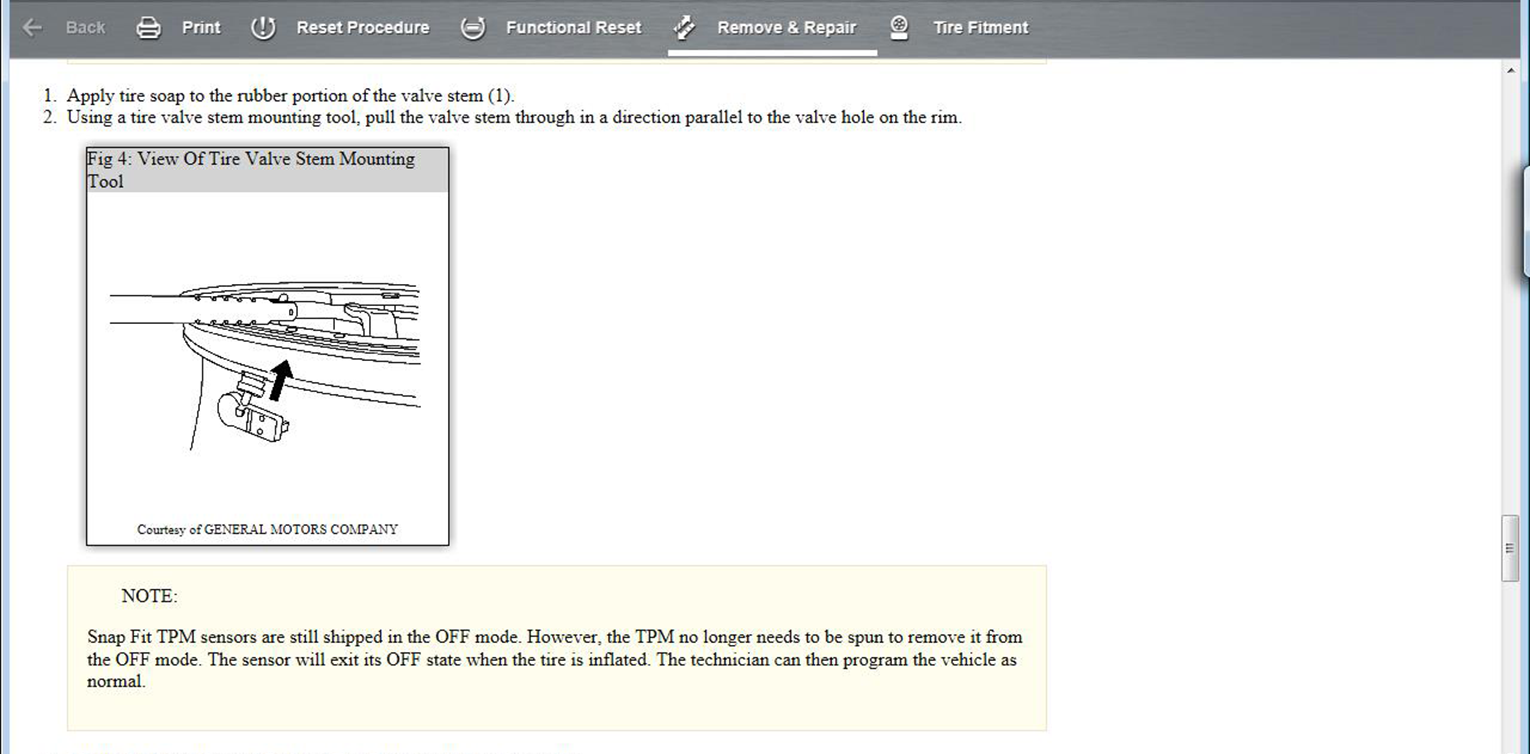Open the Remove & Repair tab
Viewport: 1530px width, 754px height.
pyautogui.click(x=786, y=28)
